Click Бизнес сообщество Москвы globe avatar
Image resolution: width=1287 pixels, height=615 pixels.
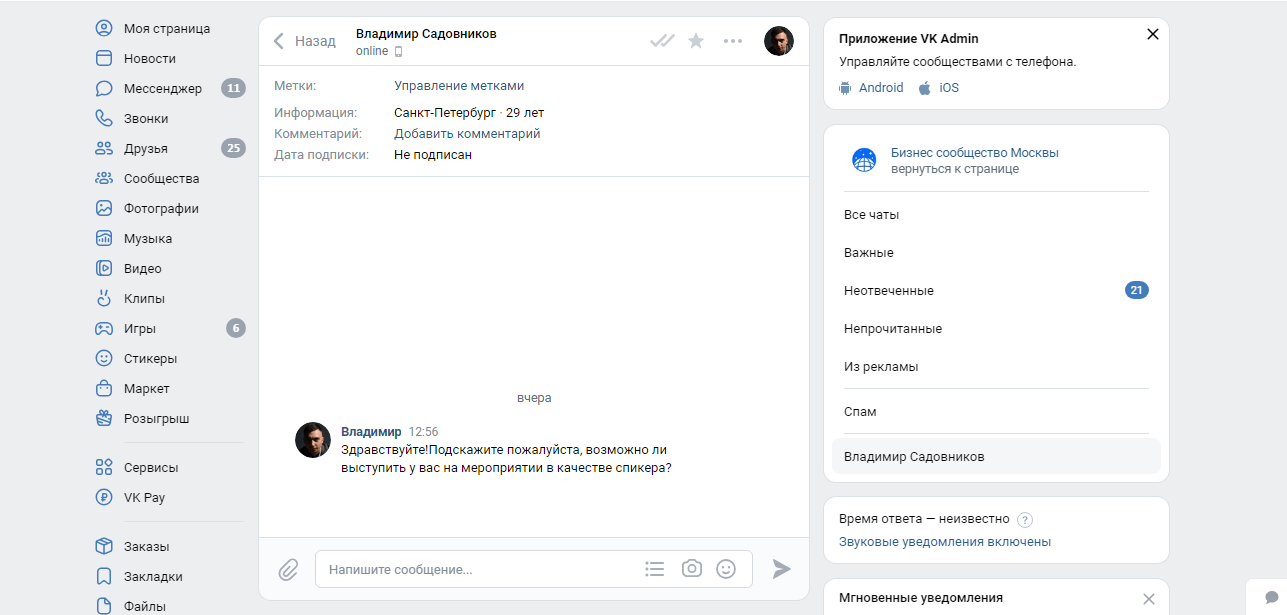(x=864, y=160)
